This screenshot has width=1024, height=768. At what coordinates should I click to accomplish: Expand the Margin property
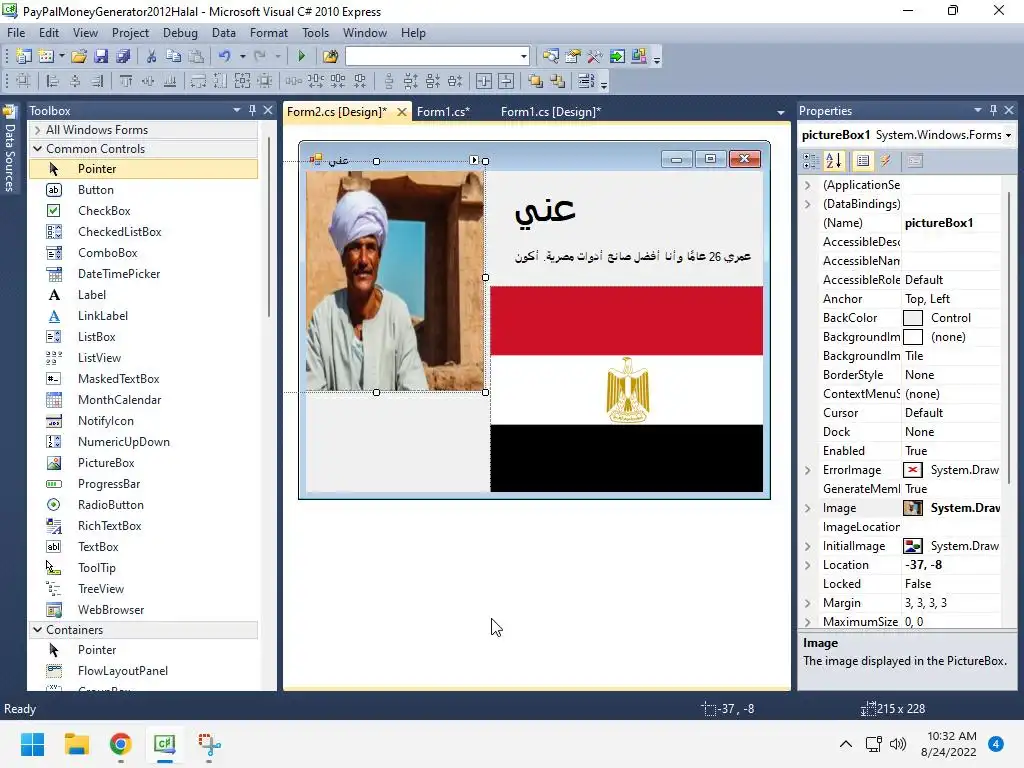tap(808, 603)
